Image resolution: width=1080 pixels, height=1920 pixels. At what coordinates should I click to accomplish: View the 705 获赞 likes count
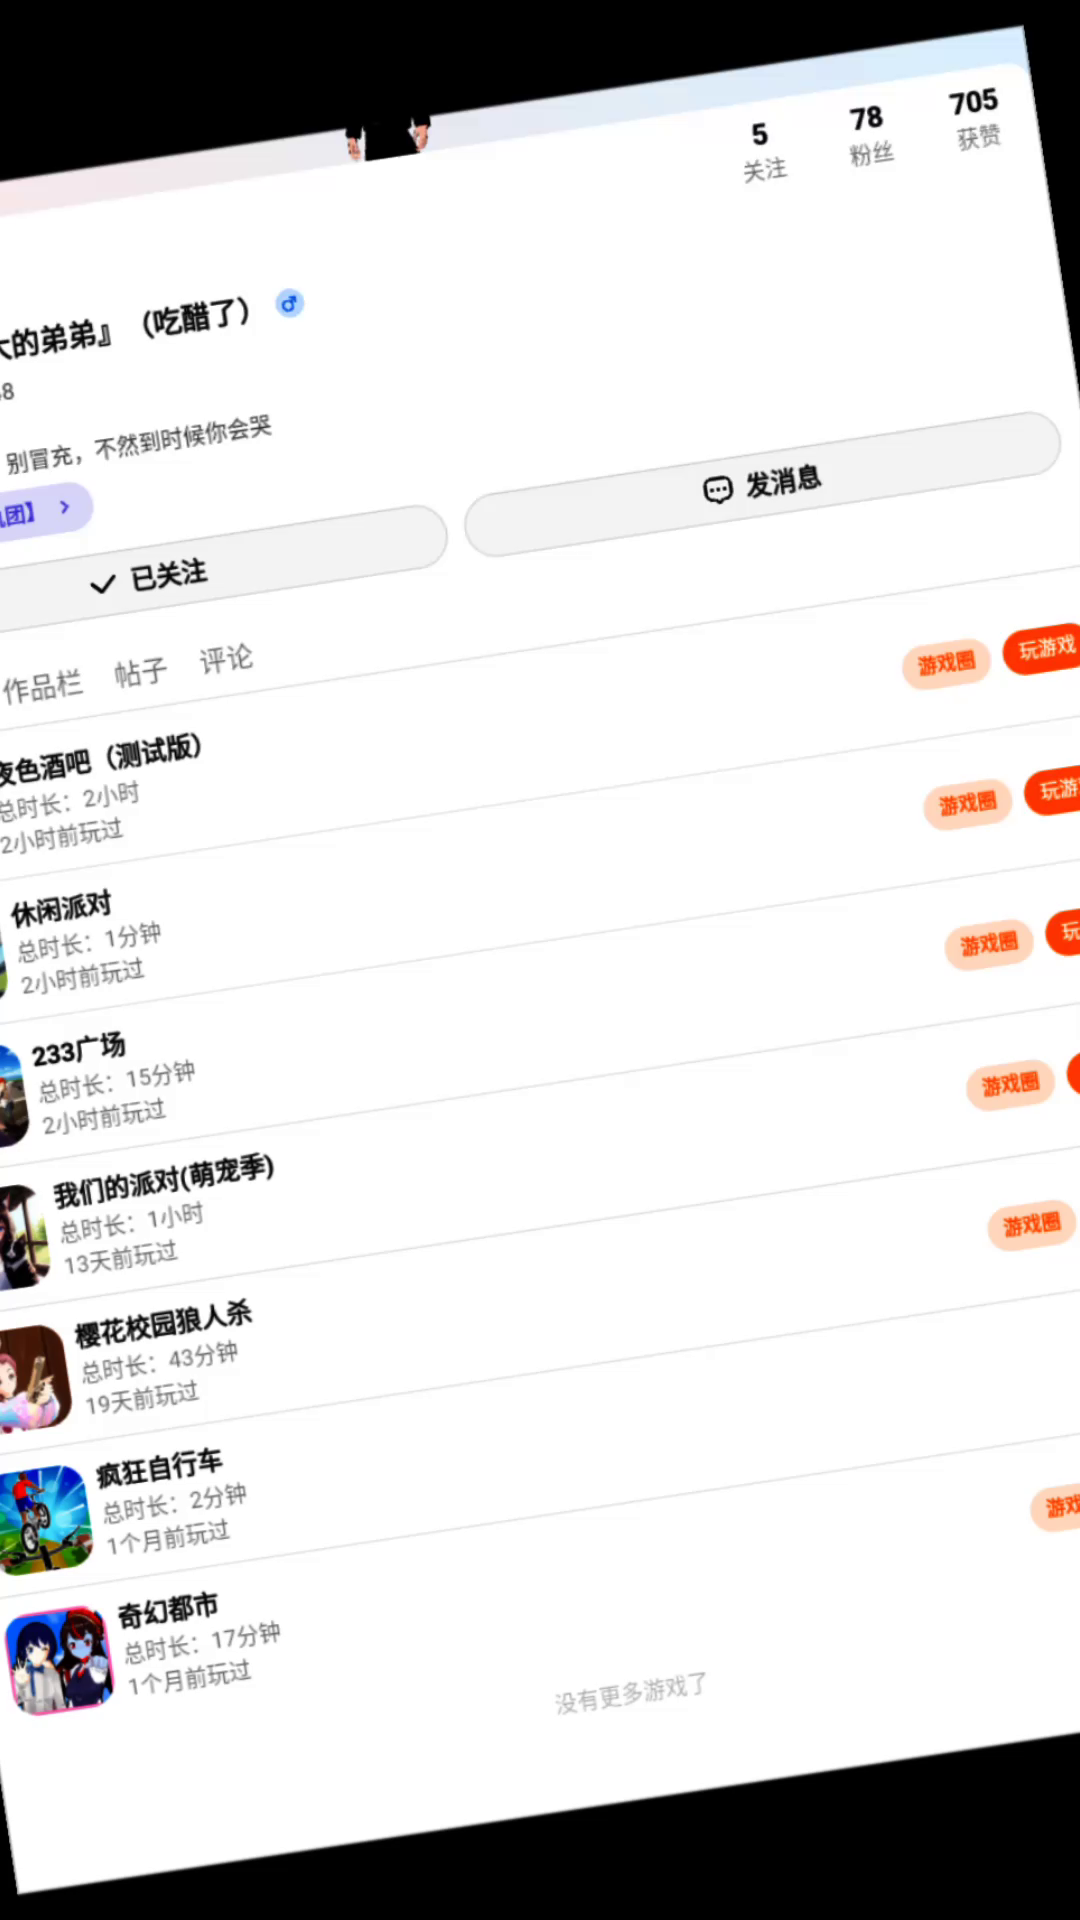point(976,119)
